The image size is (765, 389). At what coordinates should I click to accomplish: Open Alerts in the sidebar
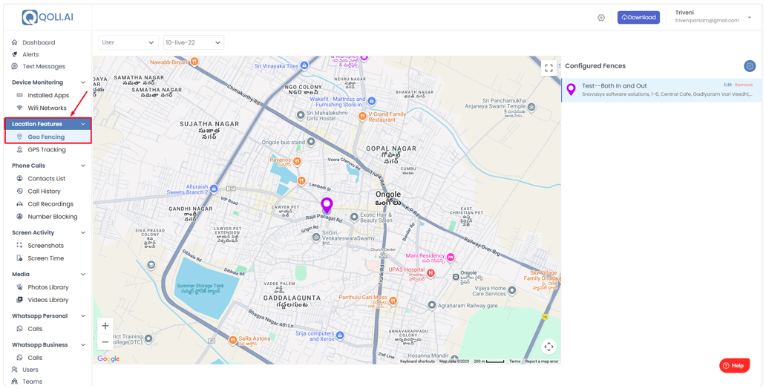[x=30, y=55]
